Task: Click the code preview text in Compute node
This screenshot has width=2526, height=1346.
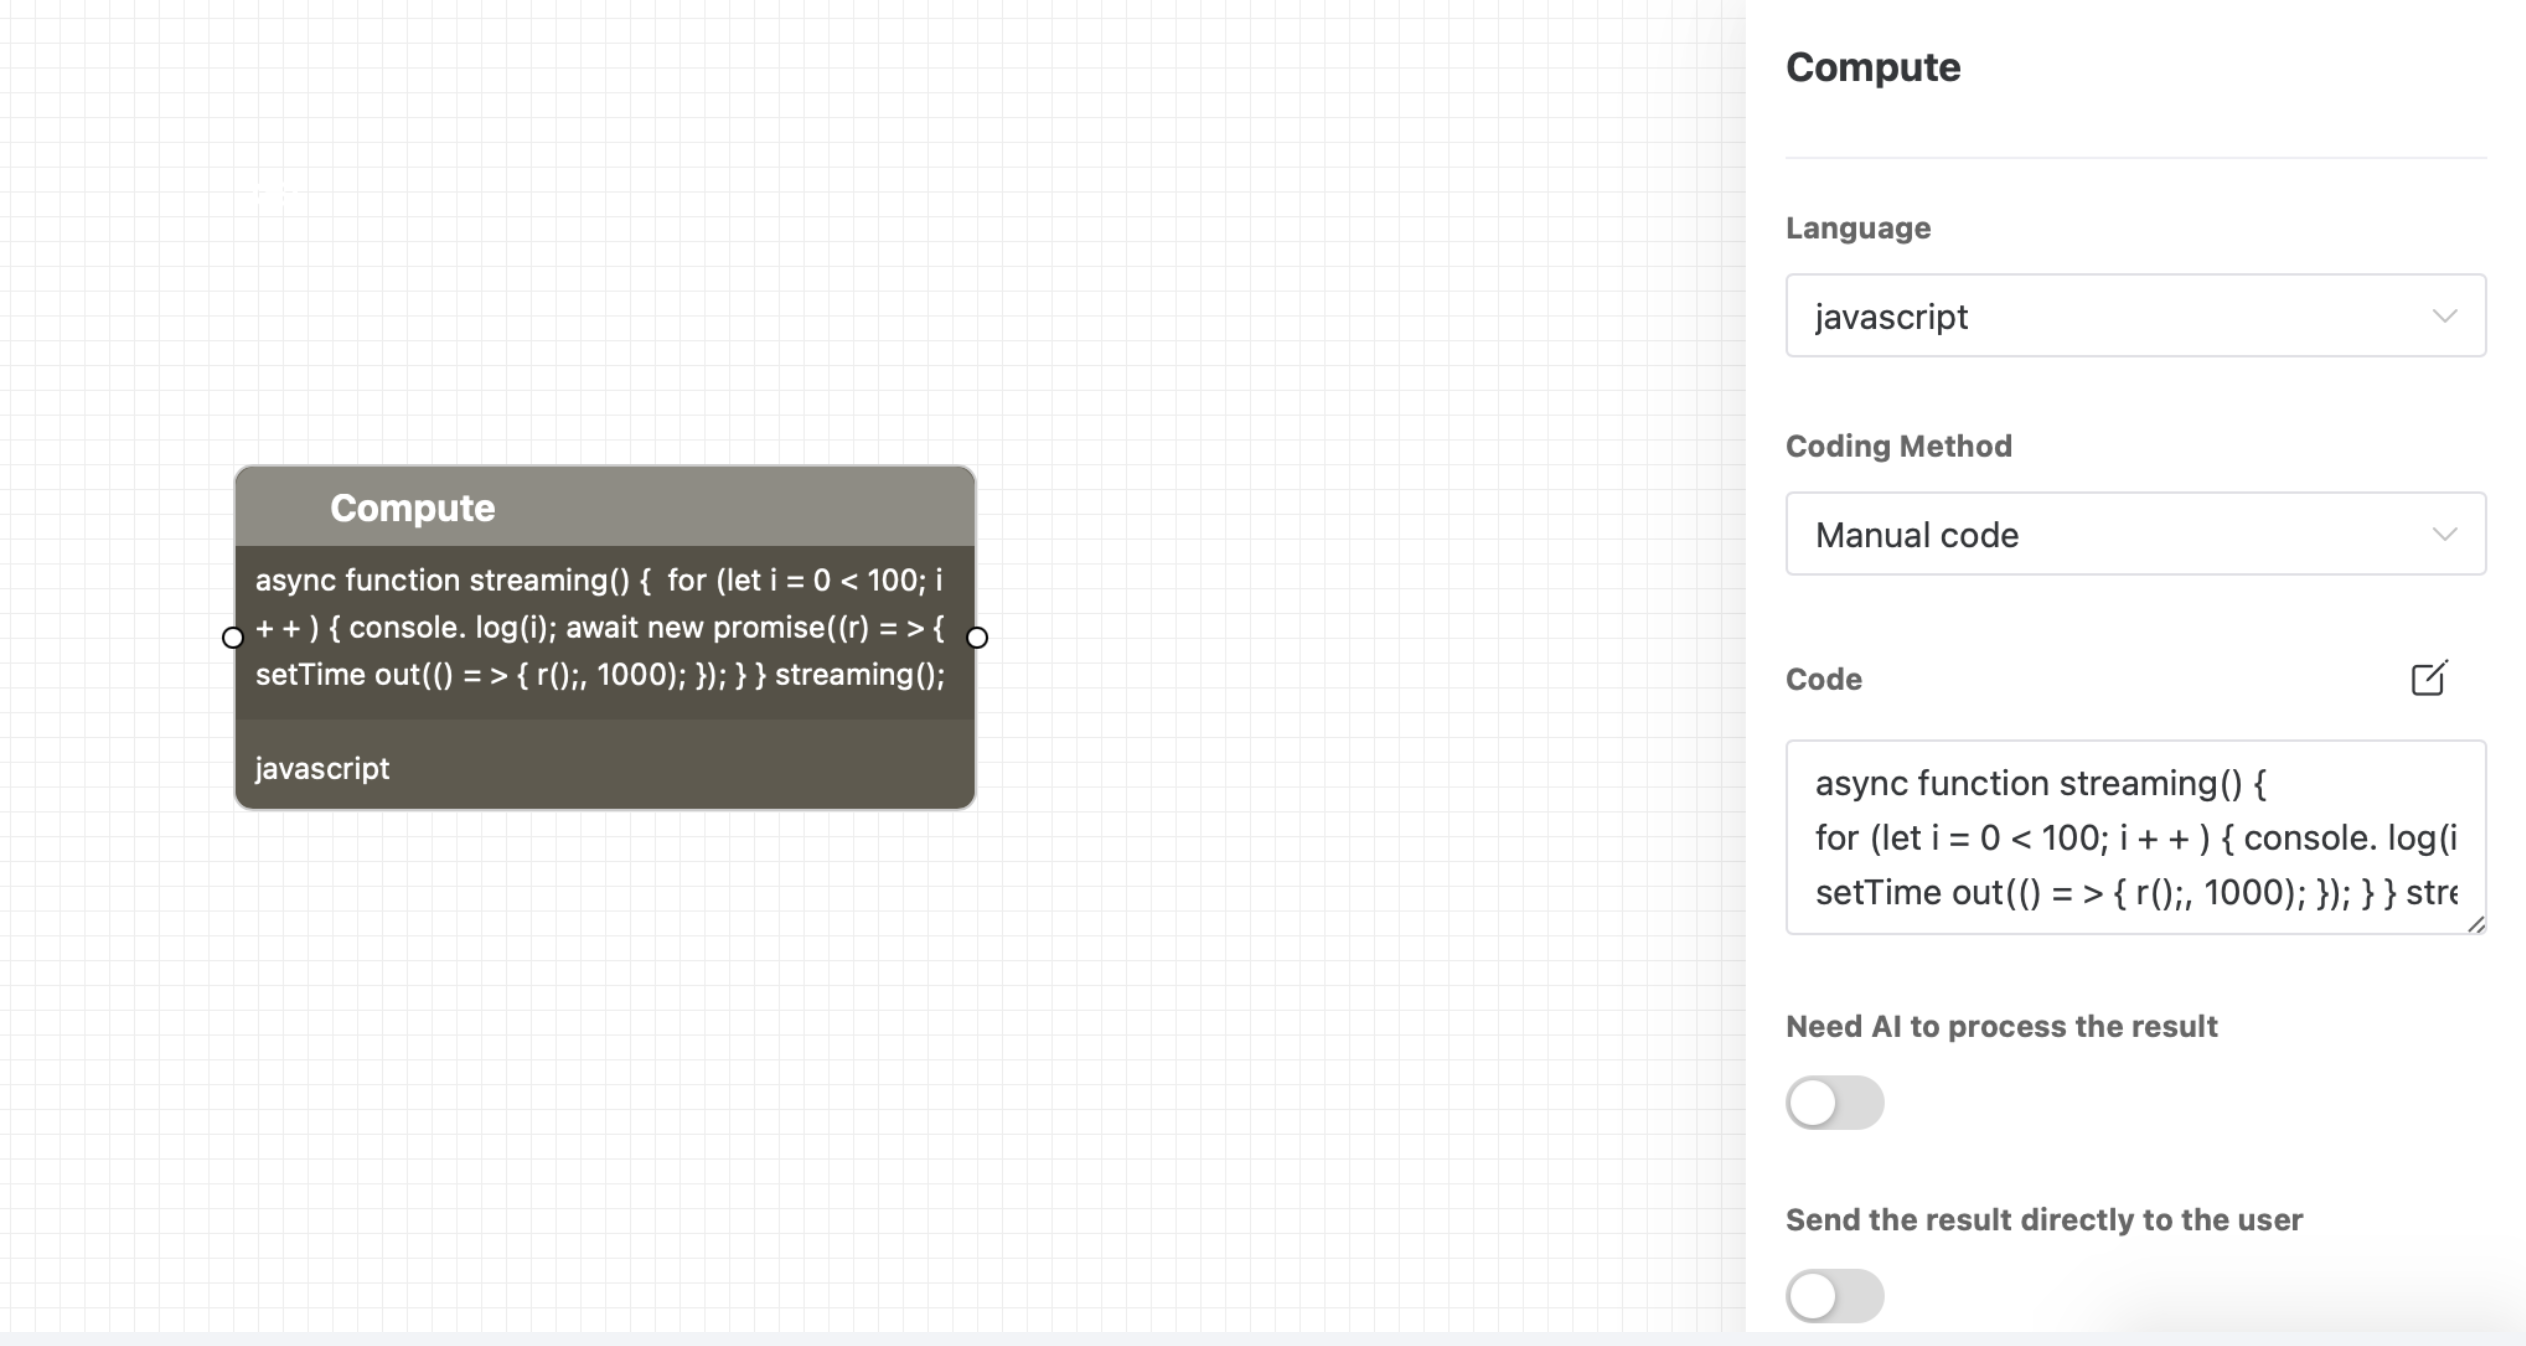Action: 600,628
